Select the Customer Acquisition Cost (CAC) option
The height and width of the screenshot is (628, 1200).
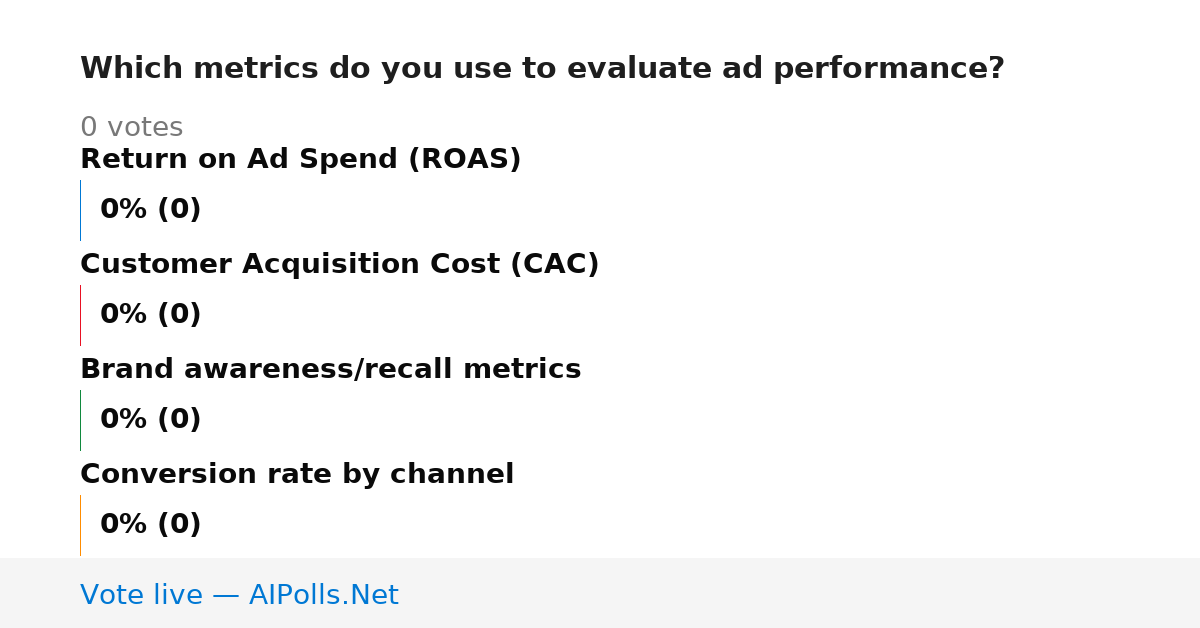(339, 264)
